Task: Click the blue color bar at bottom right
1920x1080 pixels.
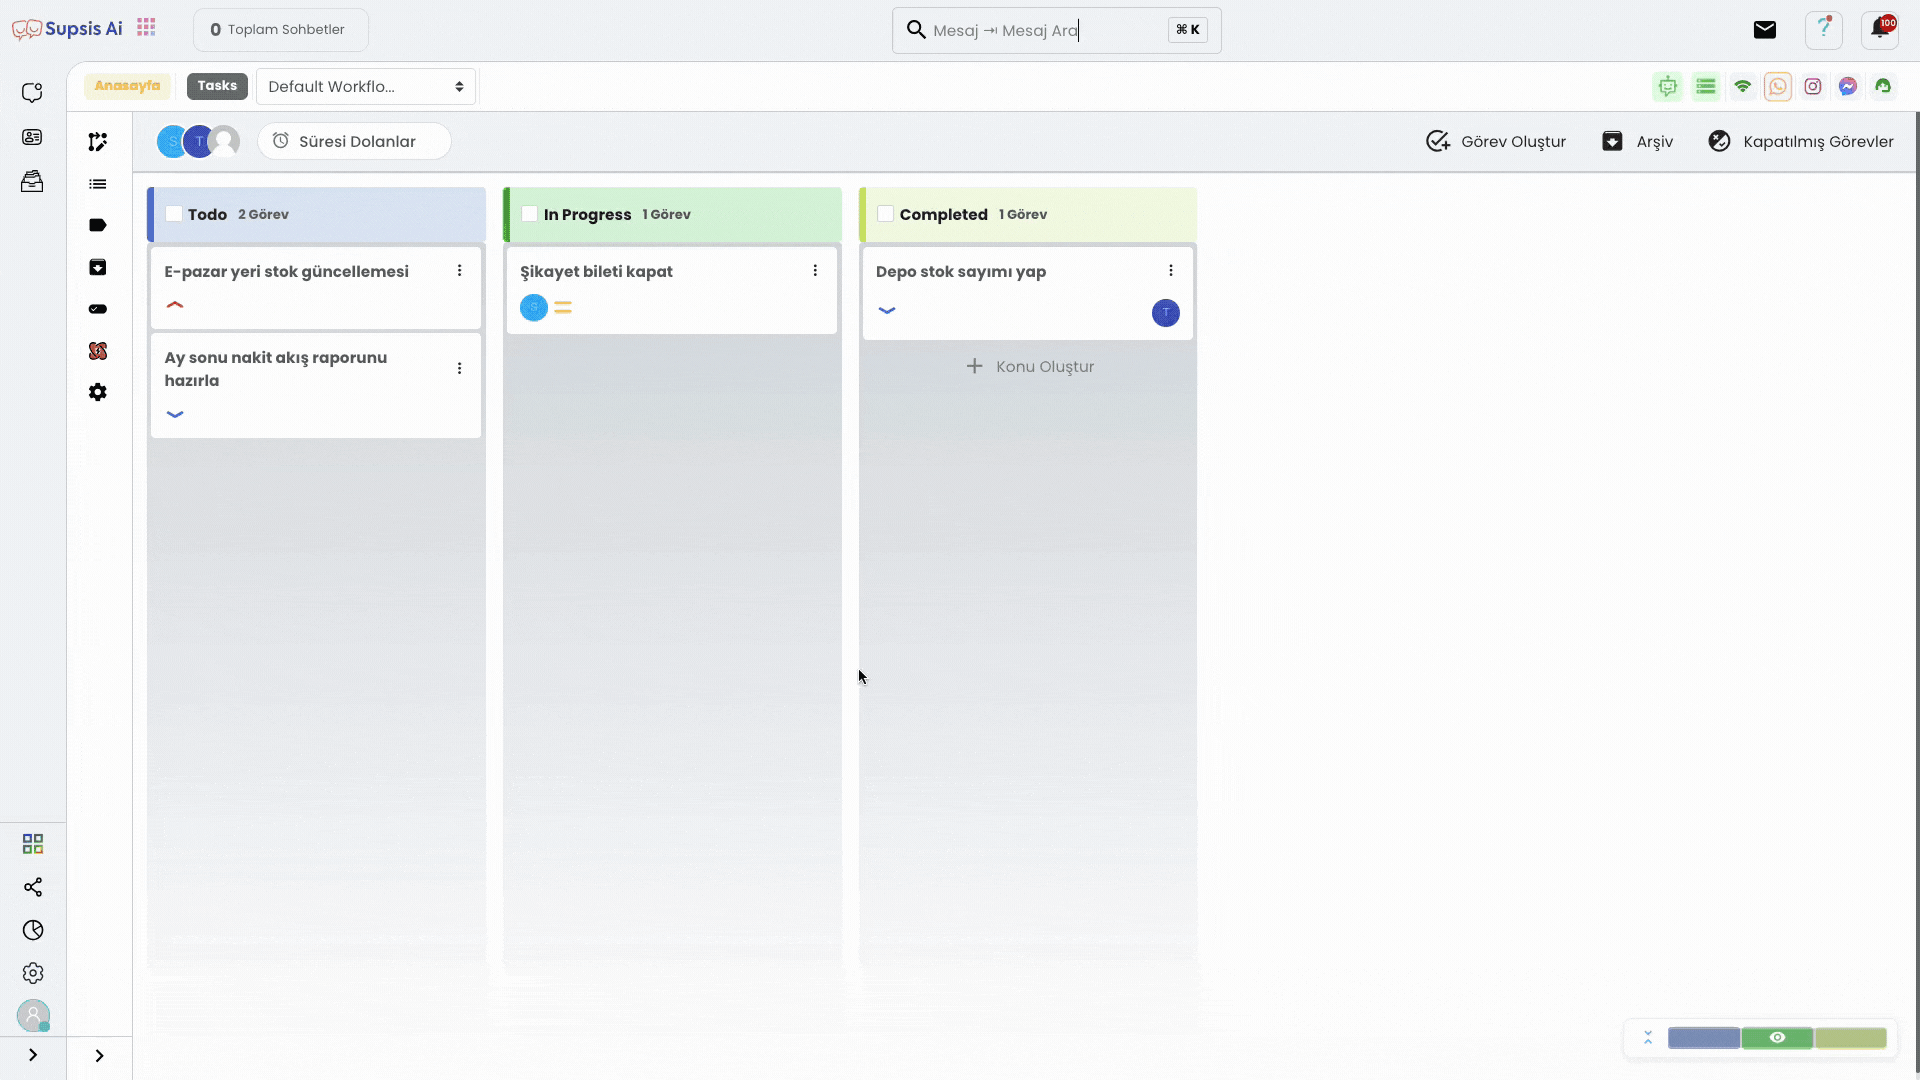Action: click(x=1704, y=1038)
